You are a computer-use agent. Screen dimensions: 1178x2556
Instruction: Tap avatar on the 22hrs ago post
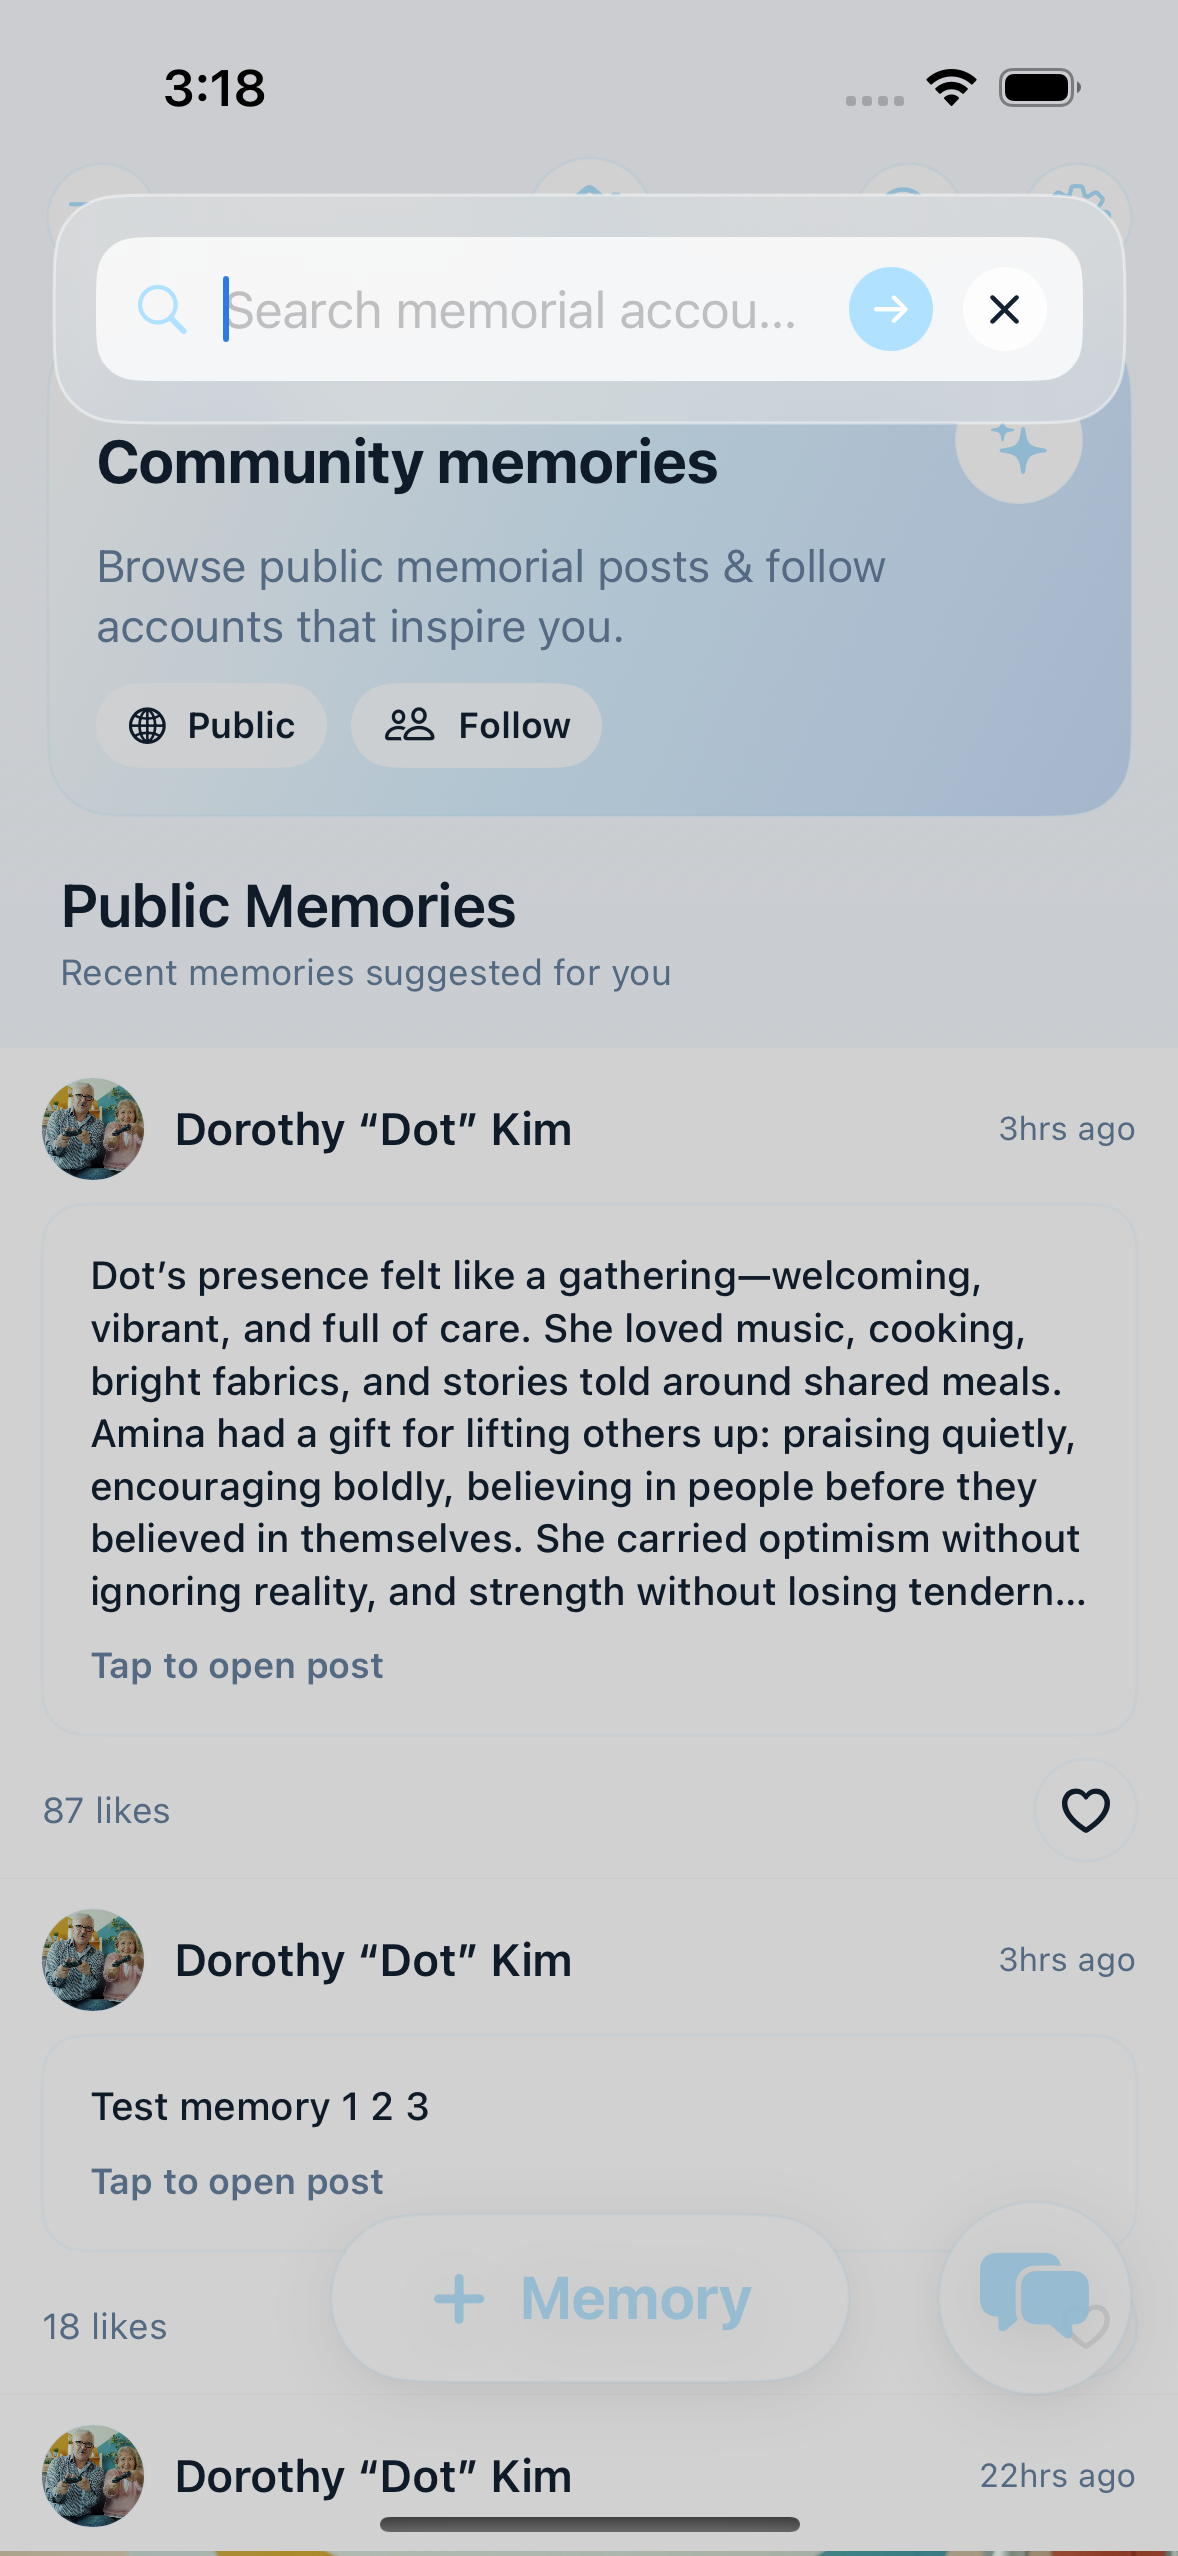coord(93,2476)
